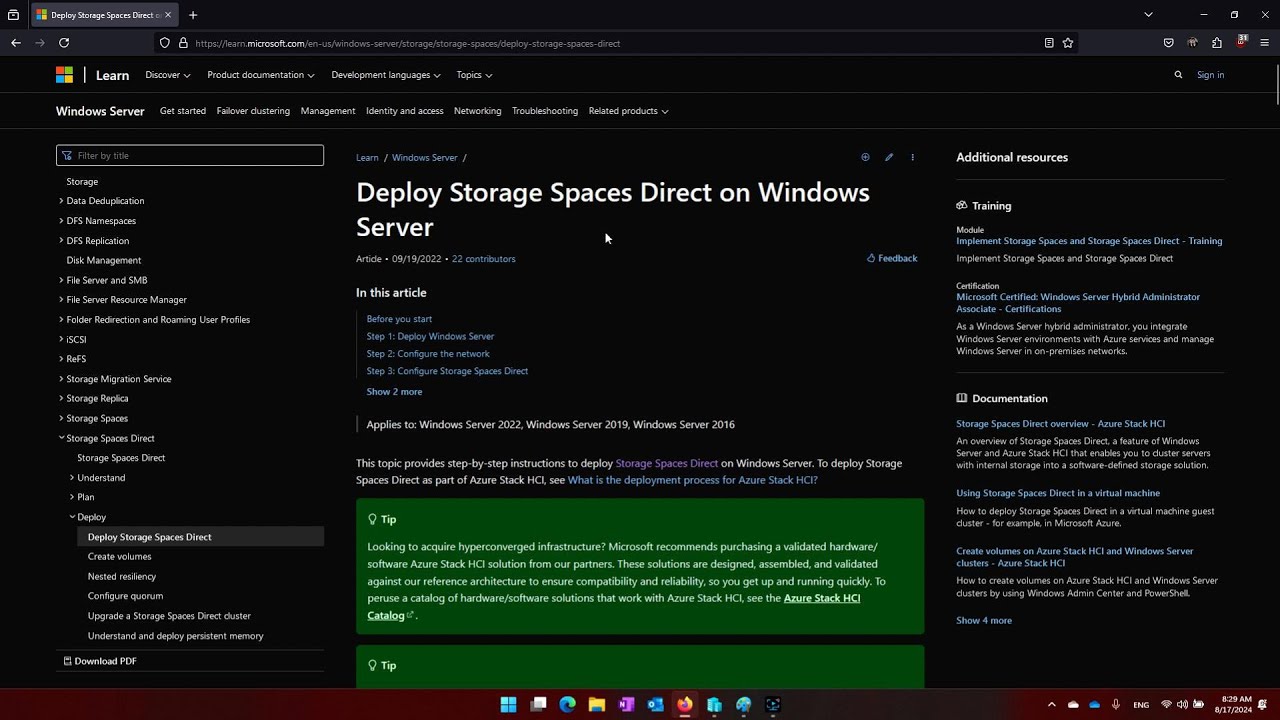Open Using Storage Spaces Direct in a virtual machine
This screenshot has width=1280, height=720.
(x=1058, y=493)
